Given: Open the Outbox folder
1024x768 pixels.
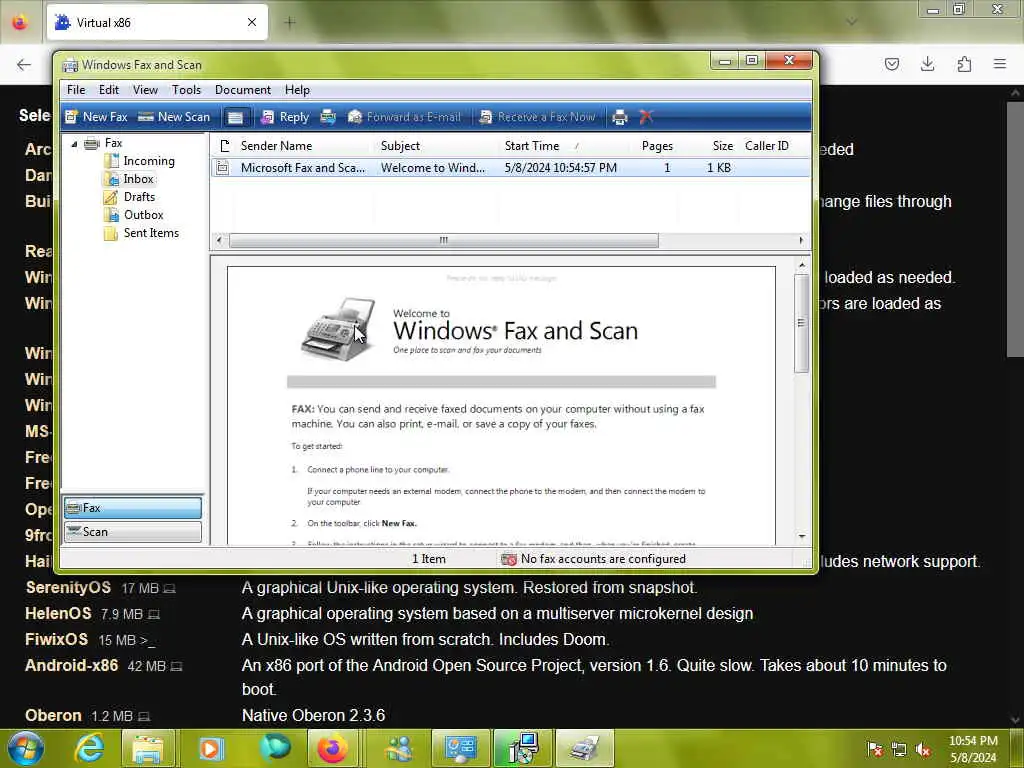Looking at the screenshot, I should 143,215.
